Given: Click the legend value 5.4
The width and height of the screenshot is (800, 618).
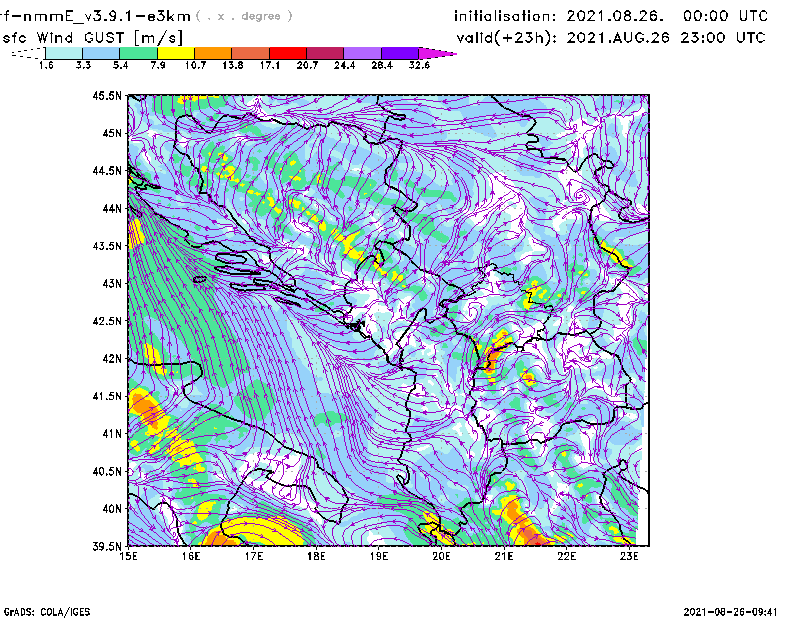Looking at the screenshot, I should tap(120, 65).
